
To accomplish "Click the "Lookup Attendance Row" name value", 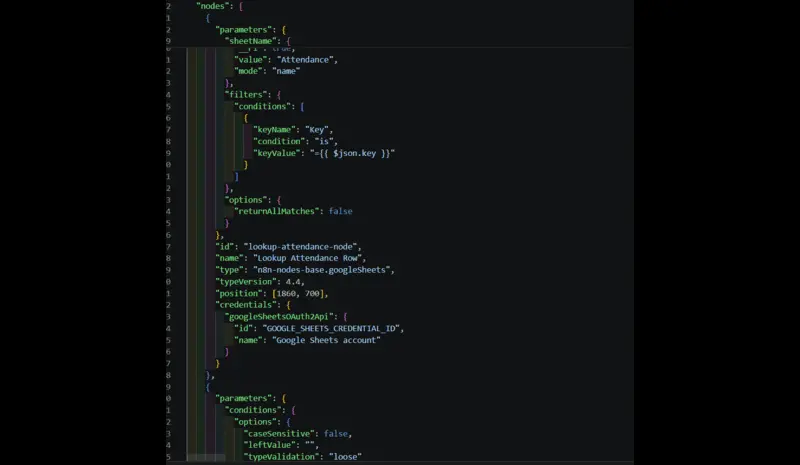I will 308,258.
